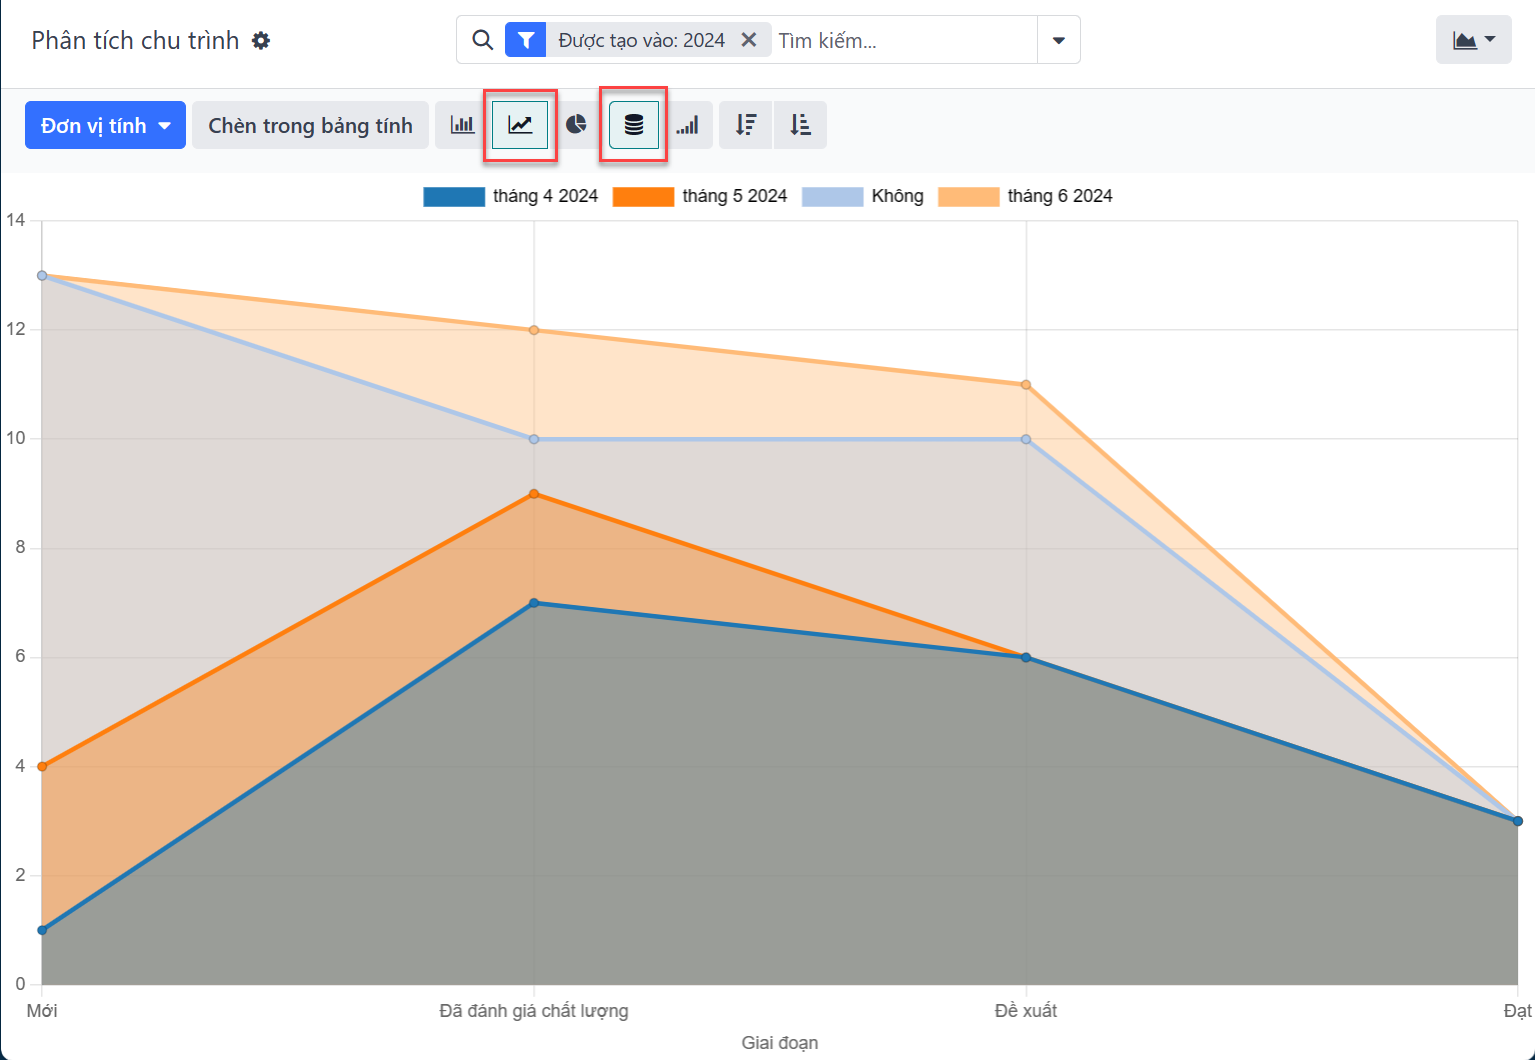Sort the chart in descending order
The image size is (1535, 1060).
[x=746, y=125]
